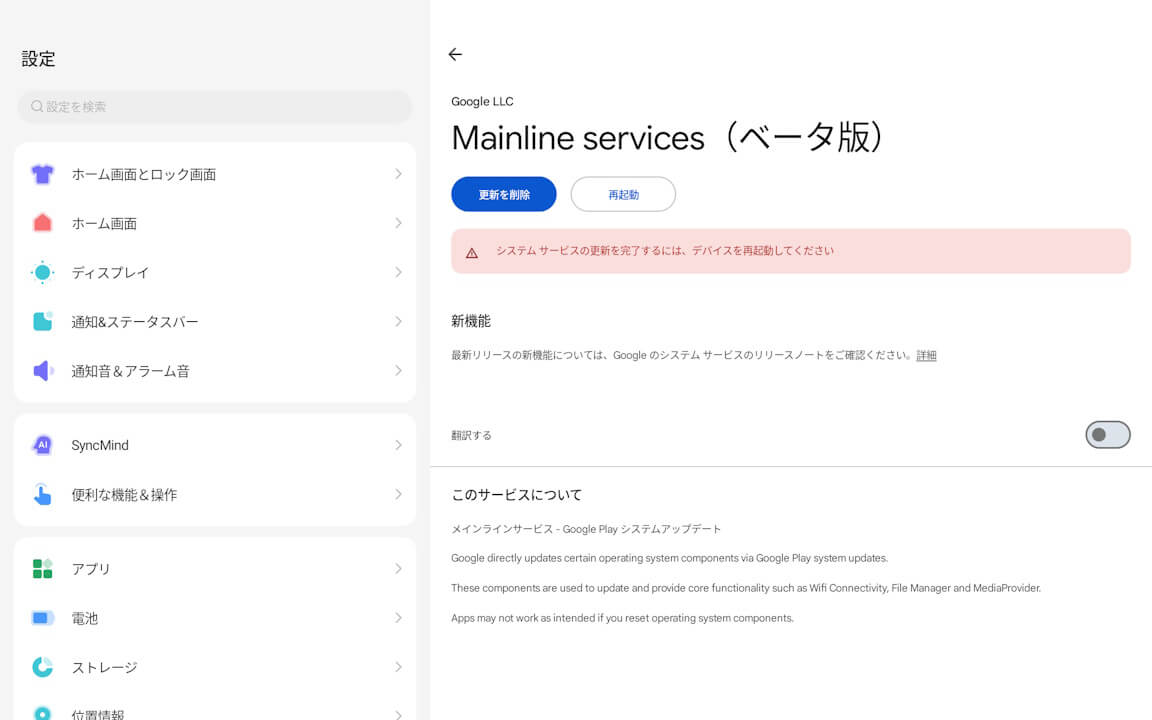Open the 電池 settings entry
This screenshot has height=720, width=1152.
pyautogui.click(x=215, y=618)
